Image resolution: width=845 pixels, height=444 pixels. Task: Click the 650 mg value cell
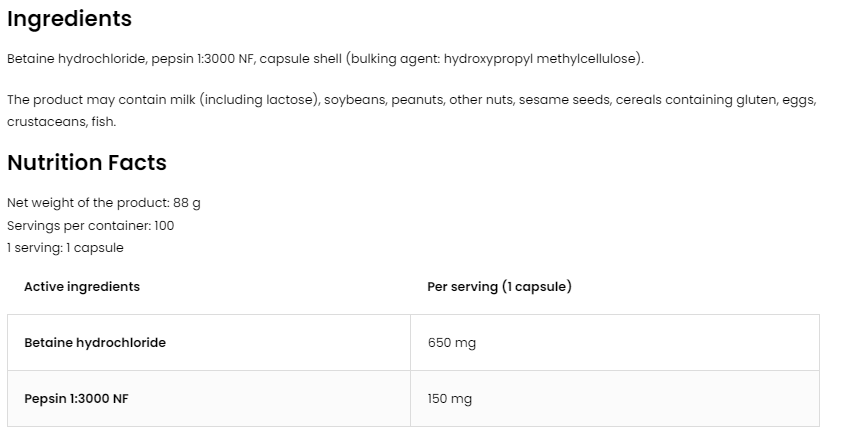[x=452, y=343]
